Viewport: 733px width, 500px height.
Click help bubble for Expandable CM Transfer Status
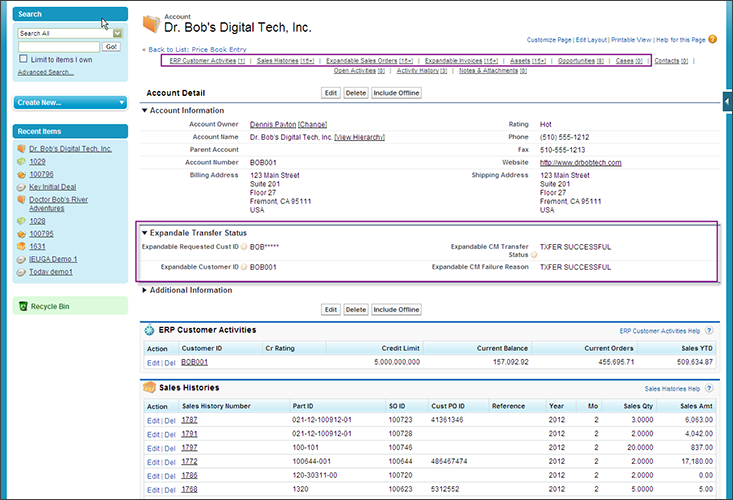pos(533,255)
